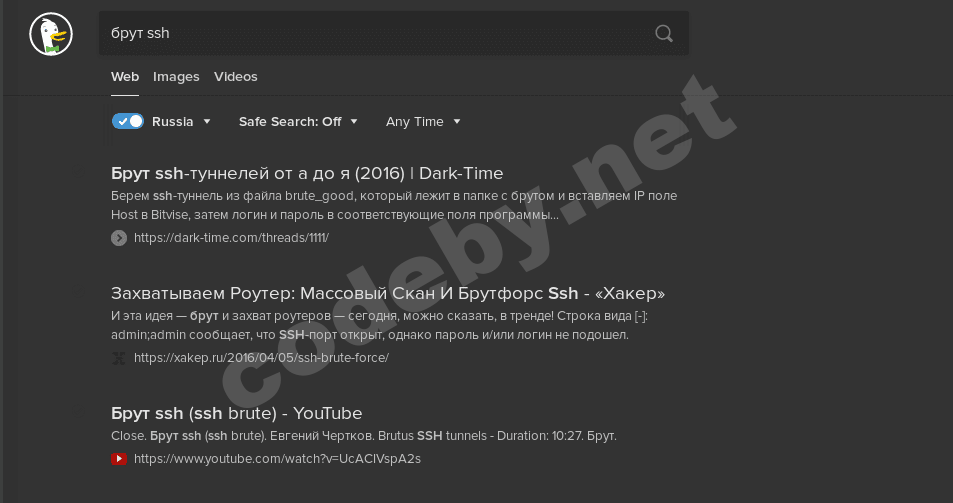Select the Web tab
The height and width of the screenshot is (503, 953).
pyautogui.click(x=125, y=77)
